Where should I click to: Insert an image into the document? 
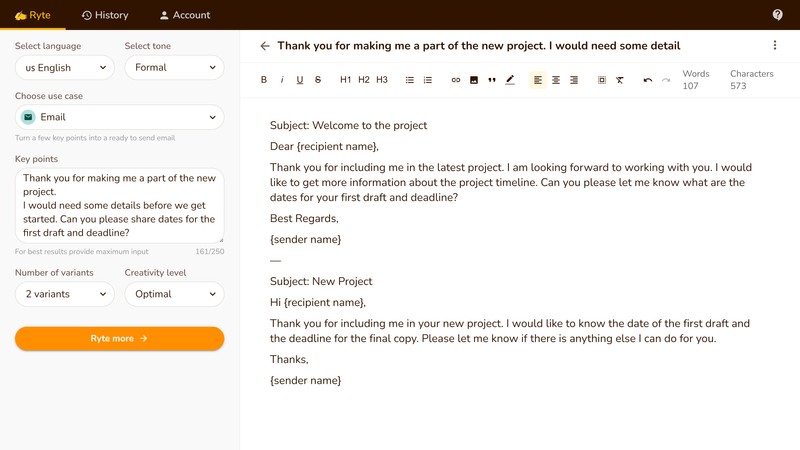click(474, 80)
